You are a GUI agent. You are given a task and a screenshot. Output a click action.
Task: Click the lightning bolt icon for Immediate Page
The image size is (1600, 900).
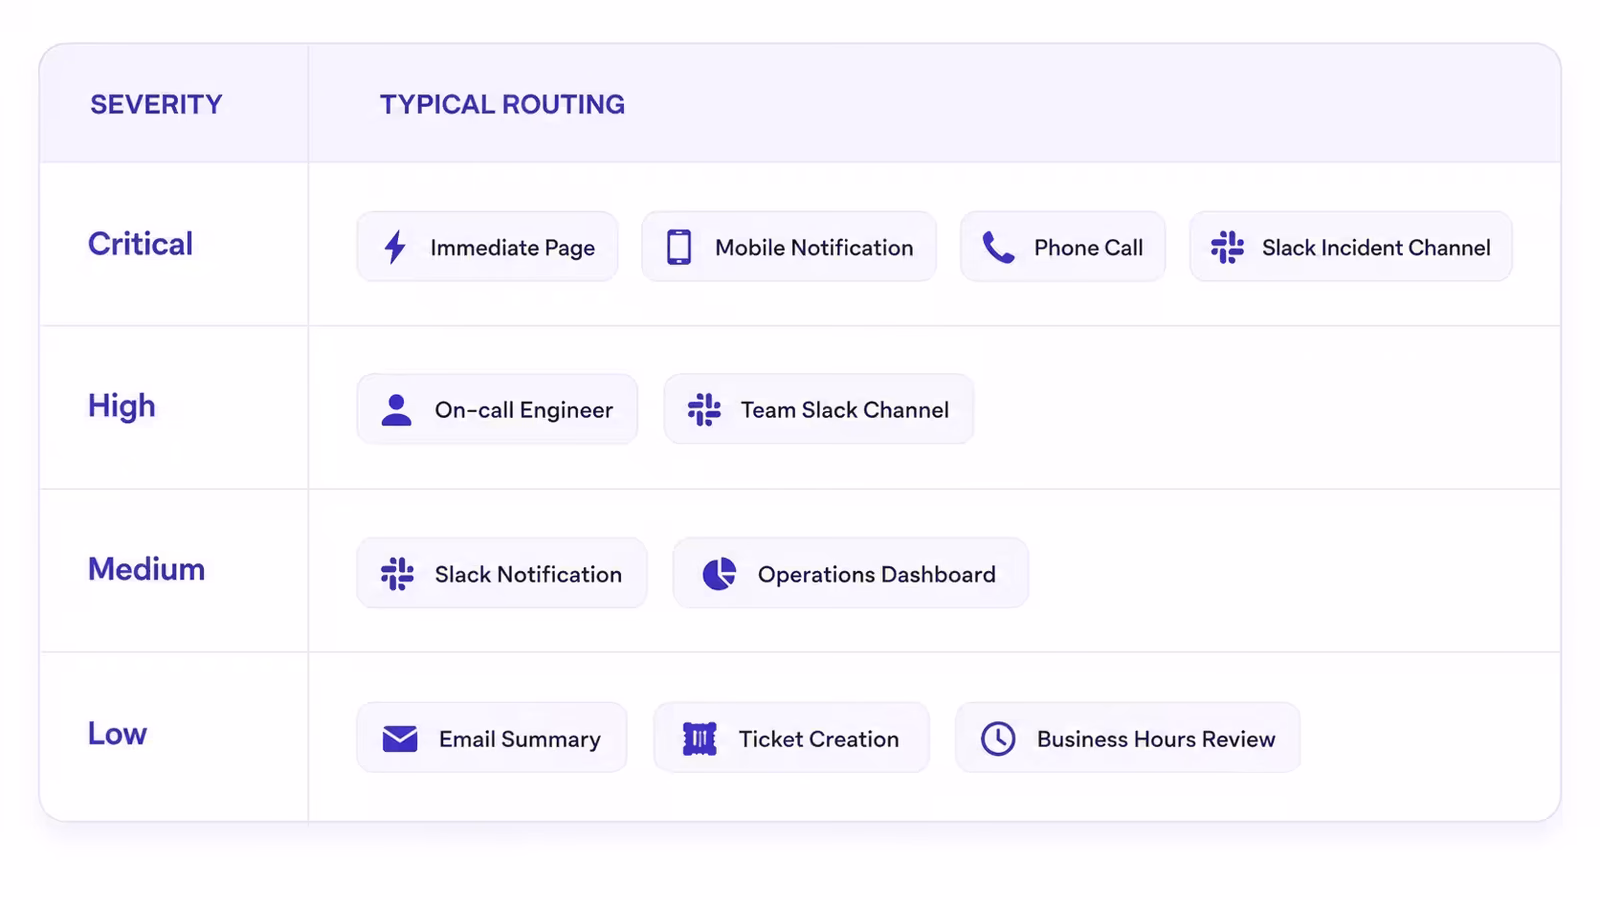[395, 247]
